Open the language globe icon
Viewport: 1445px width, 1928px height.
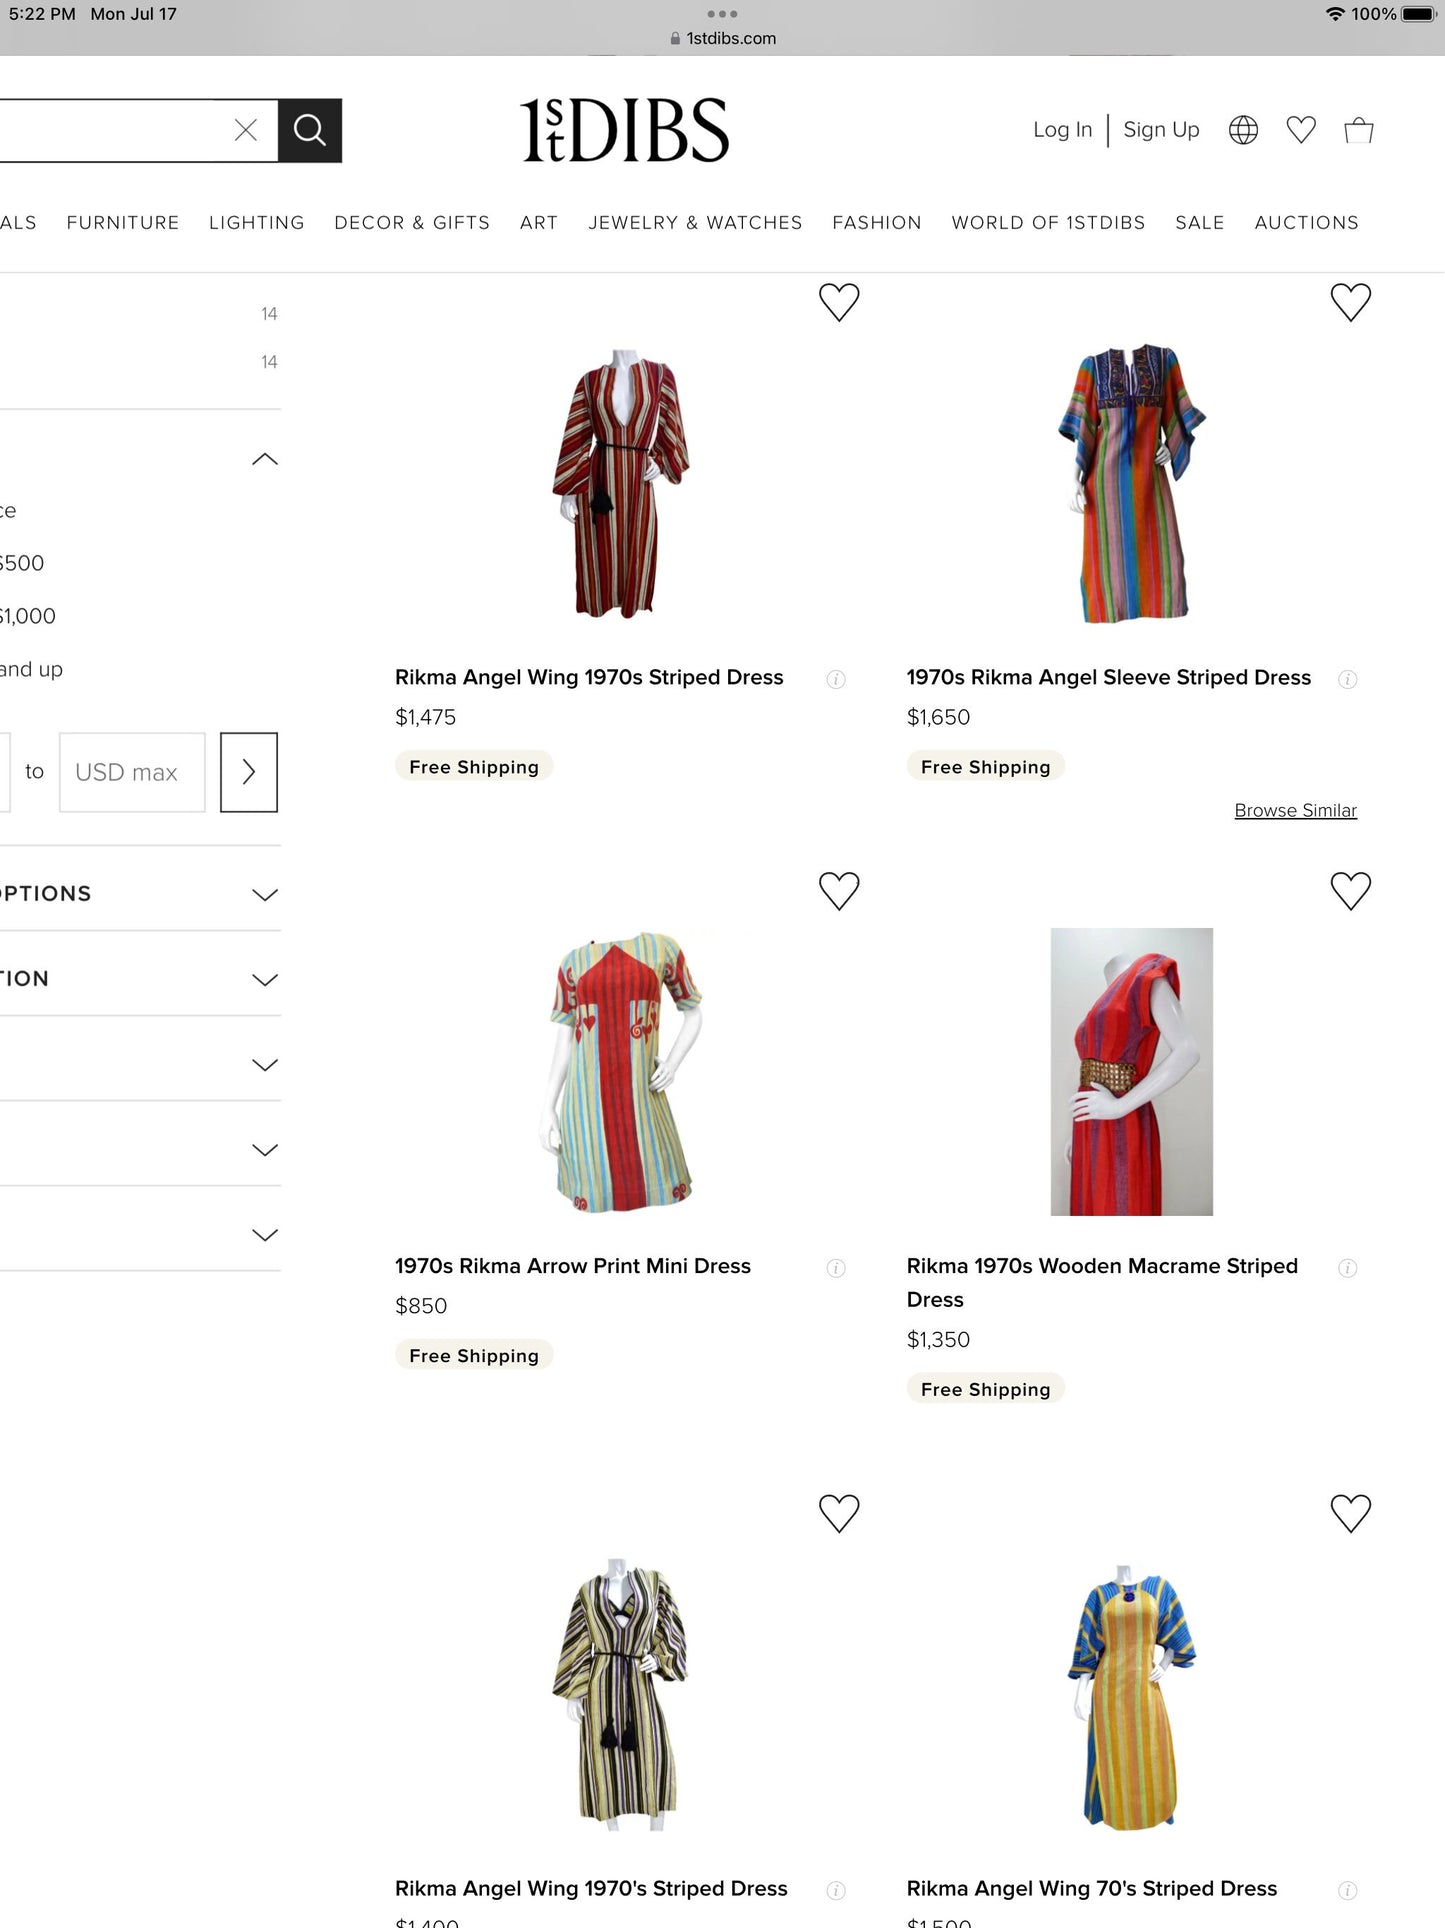tap(1242, 129)
